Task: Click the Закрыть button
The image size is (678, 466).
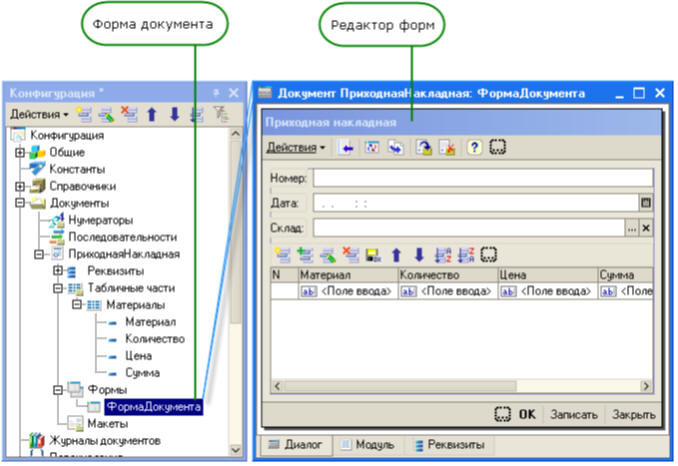Action: click(634, 415)
